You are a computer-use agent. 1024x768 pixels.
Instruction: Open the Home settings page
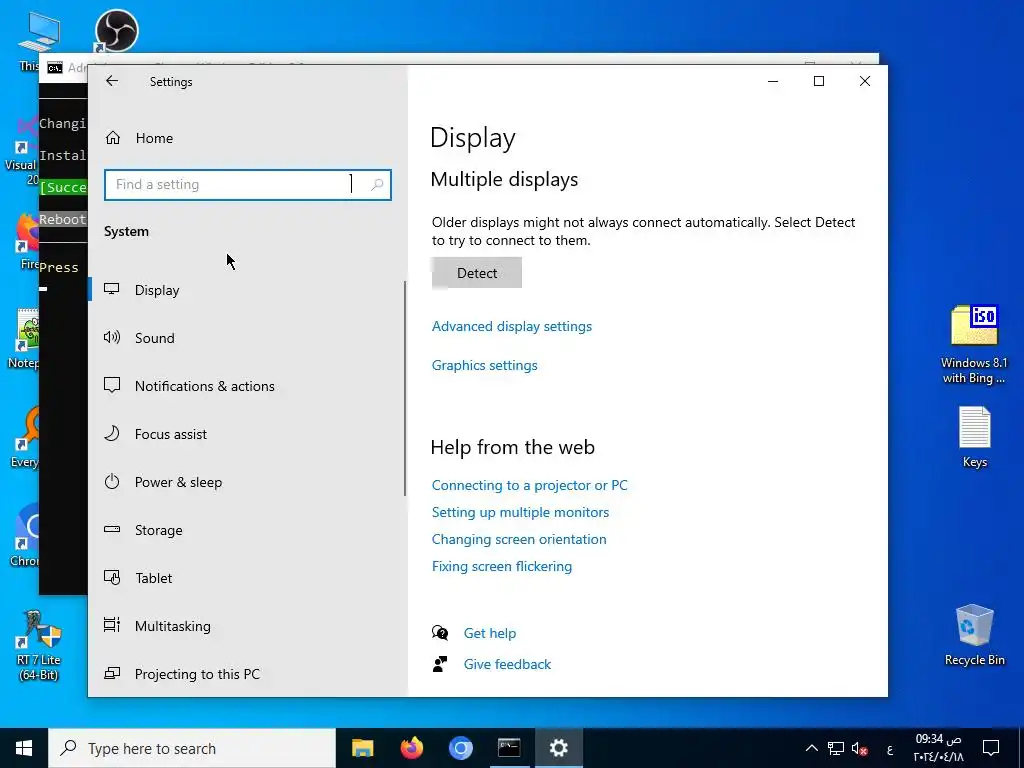click(x=154, y=138)
